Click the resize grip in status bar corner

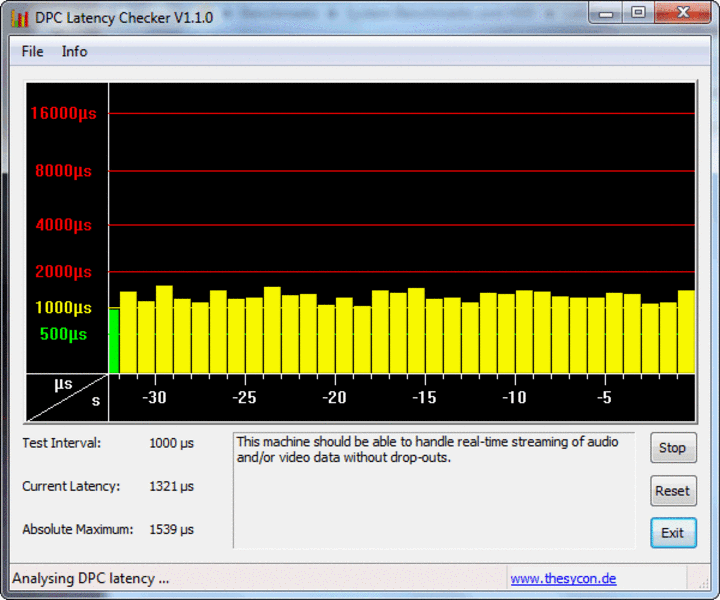(703, 583)
